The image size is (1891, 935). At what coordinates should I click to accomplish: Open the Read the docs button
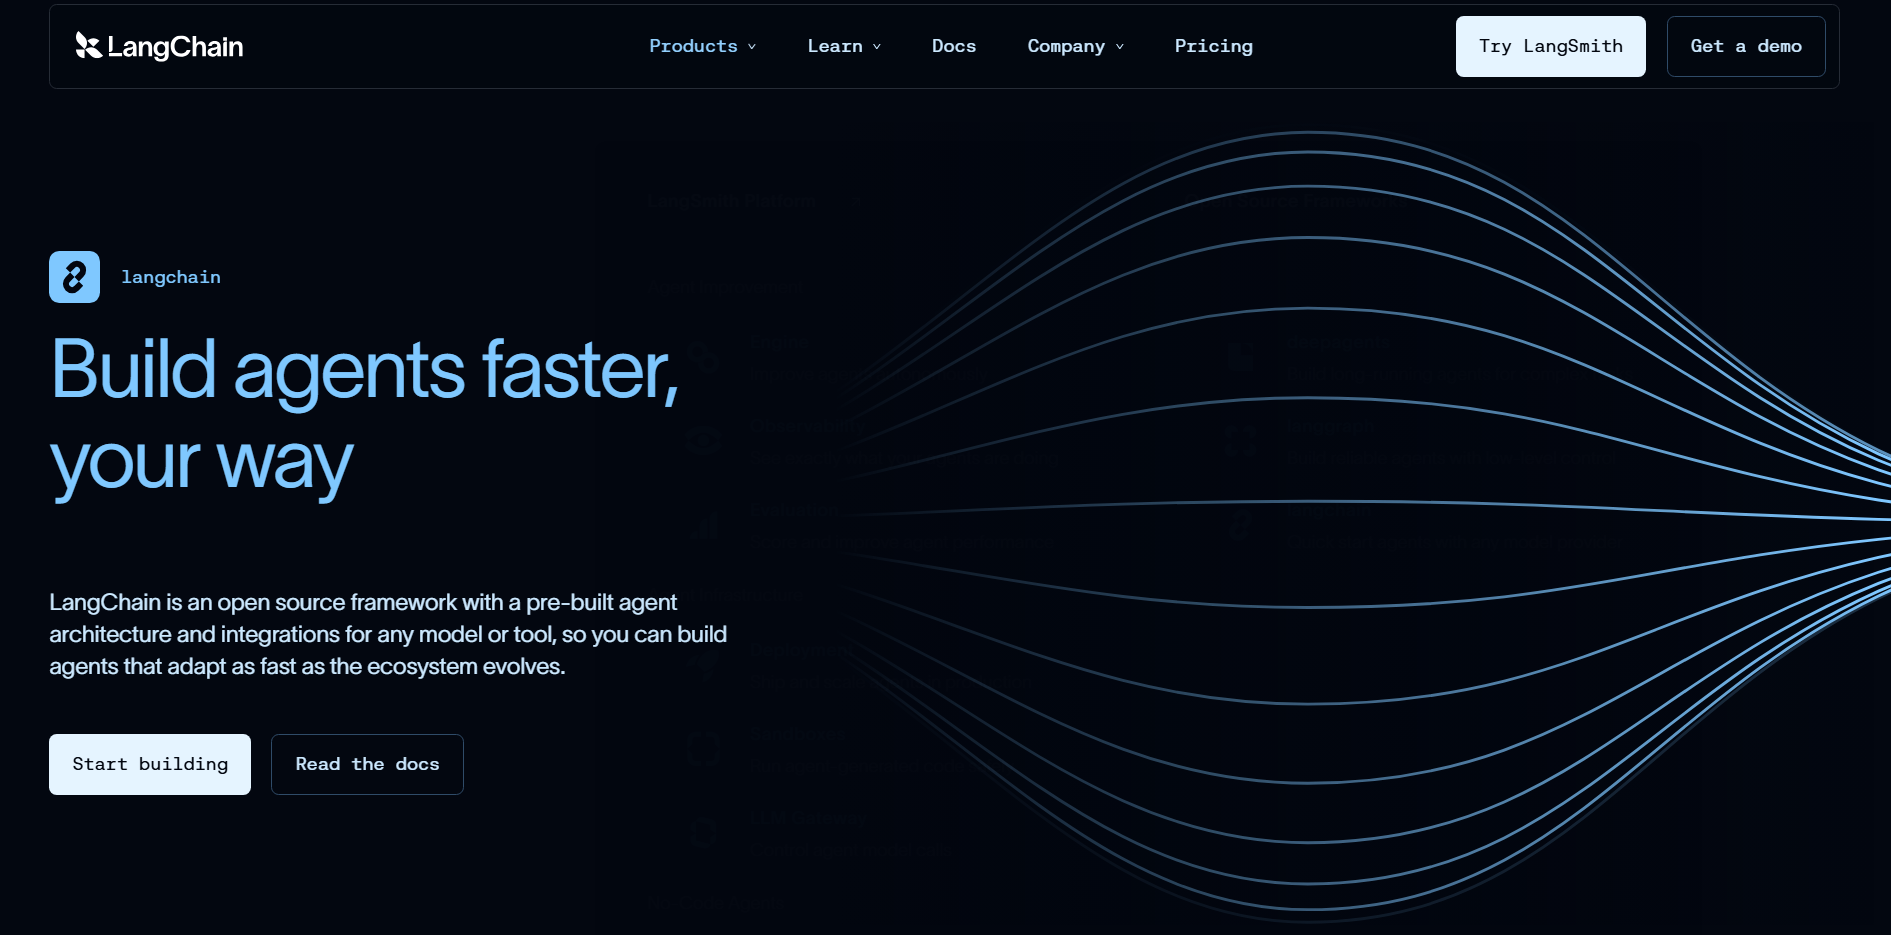pyautogui.click(x=367, y=764)
